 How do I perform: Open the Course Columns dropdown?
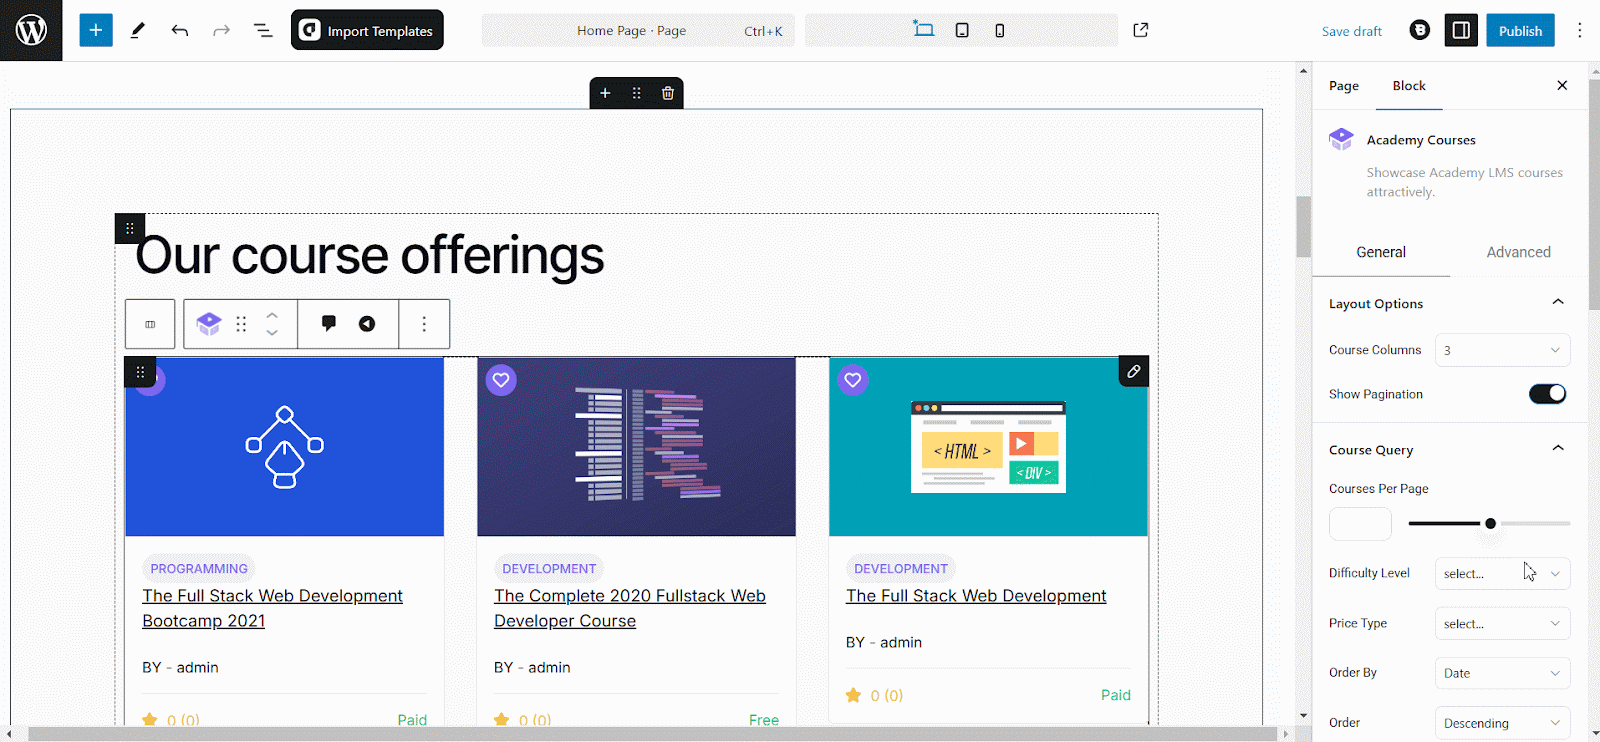click(x=1502, y=350)
